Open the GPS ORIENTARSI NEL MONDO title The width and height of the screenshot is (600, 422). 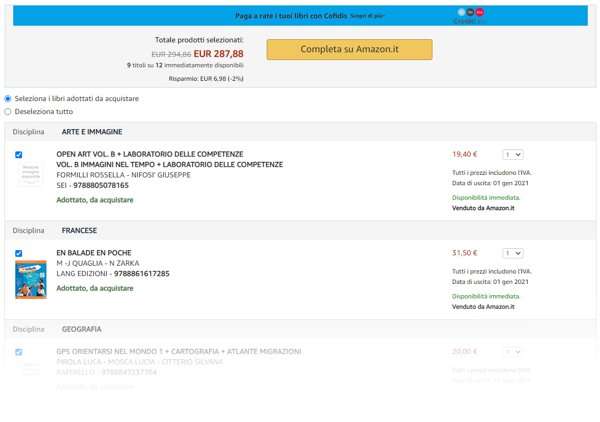pyautogui.click(x=179, y=352)
